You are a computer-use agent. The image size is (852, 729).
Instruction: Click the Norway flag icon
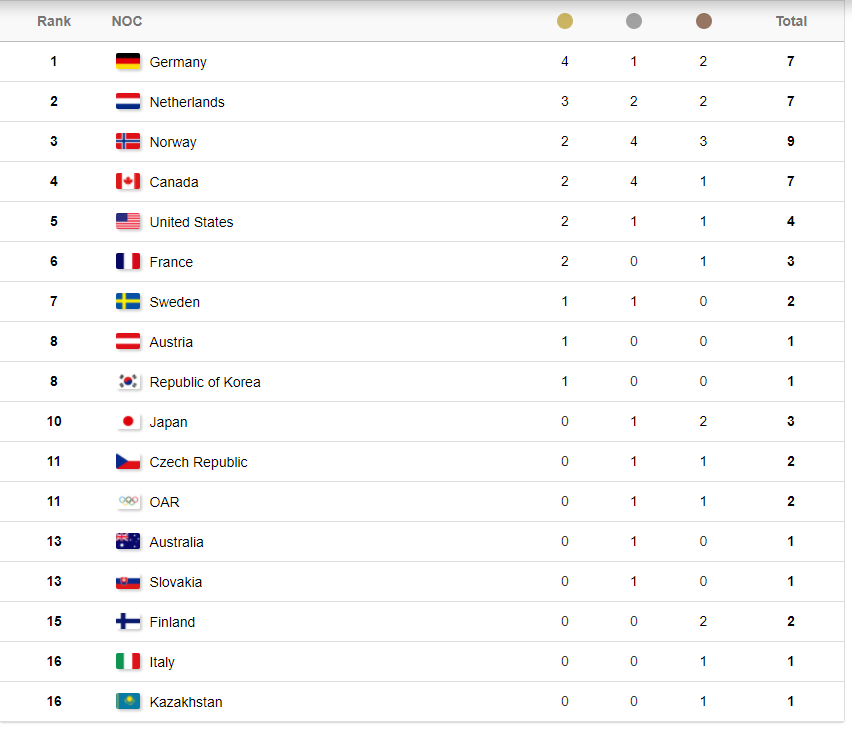coord(128,142)
